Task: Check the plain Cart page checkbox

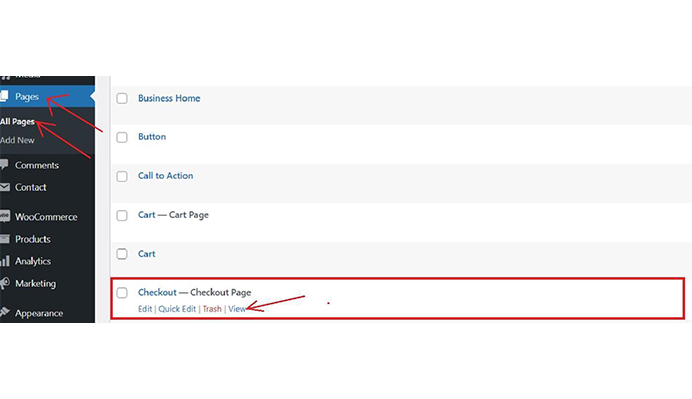Action: click(122, 254)
